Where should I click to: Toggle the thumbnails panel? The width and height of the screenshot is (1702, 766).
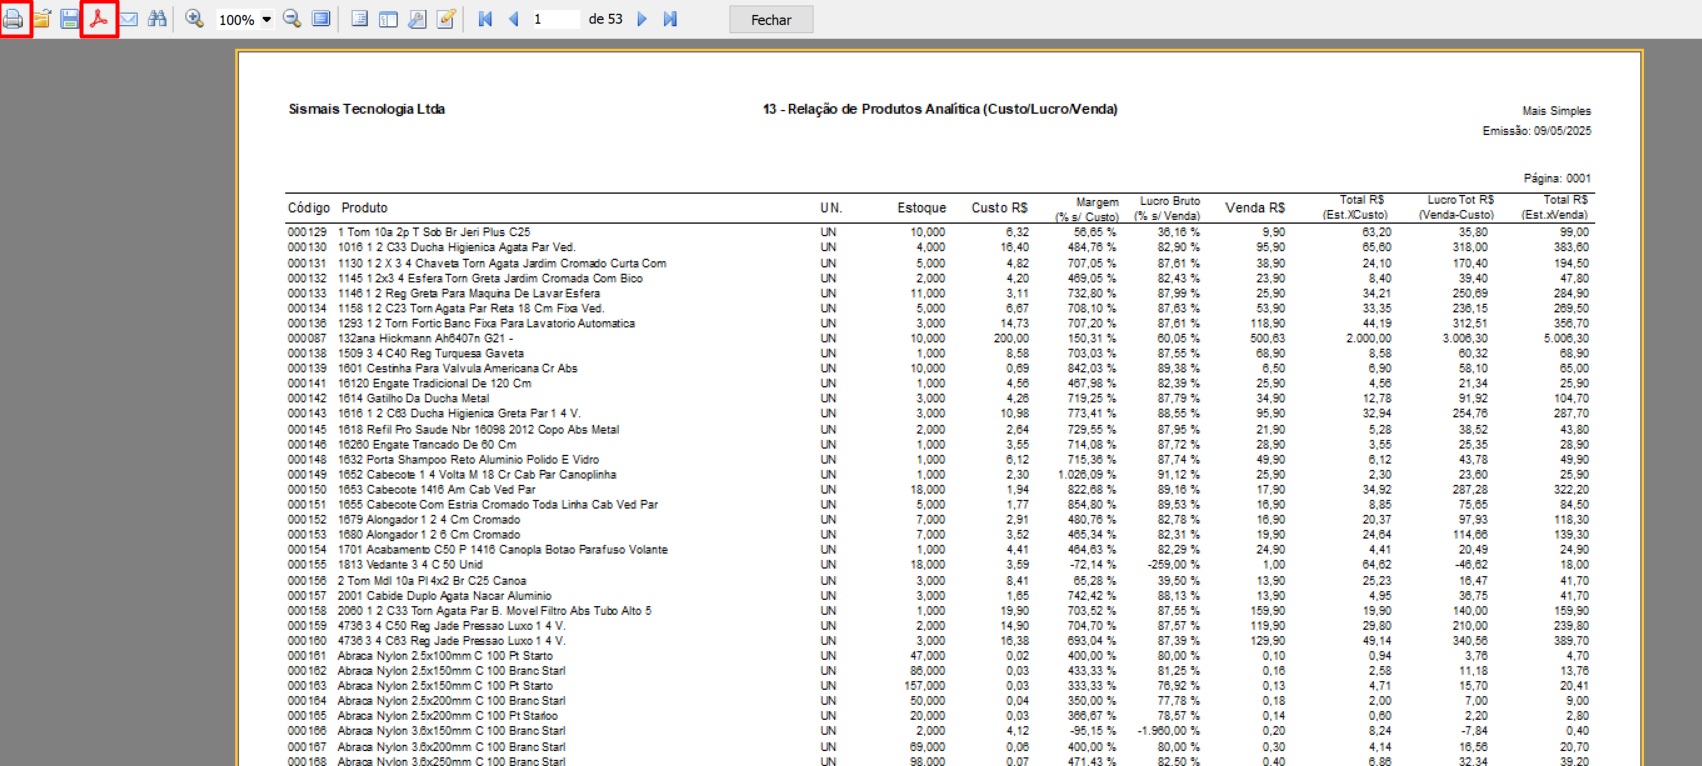[388, 19]
